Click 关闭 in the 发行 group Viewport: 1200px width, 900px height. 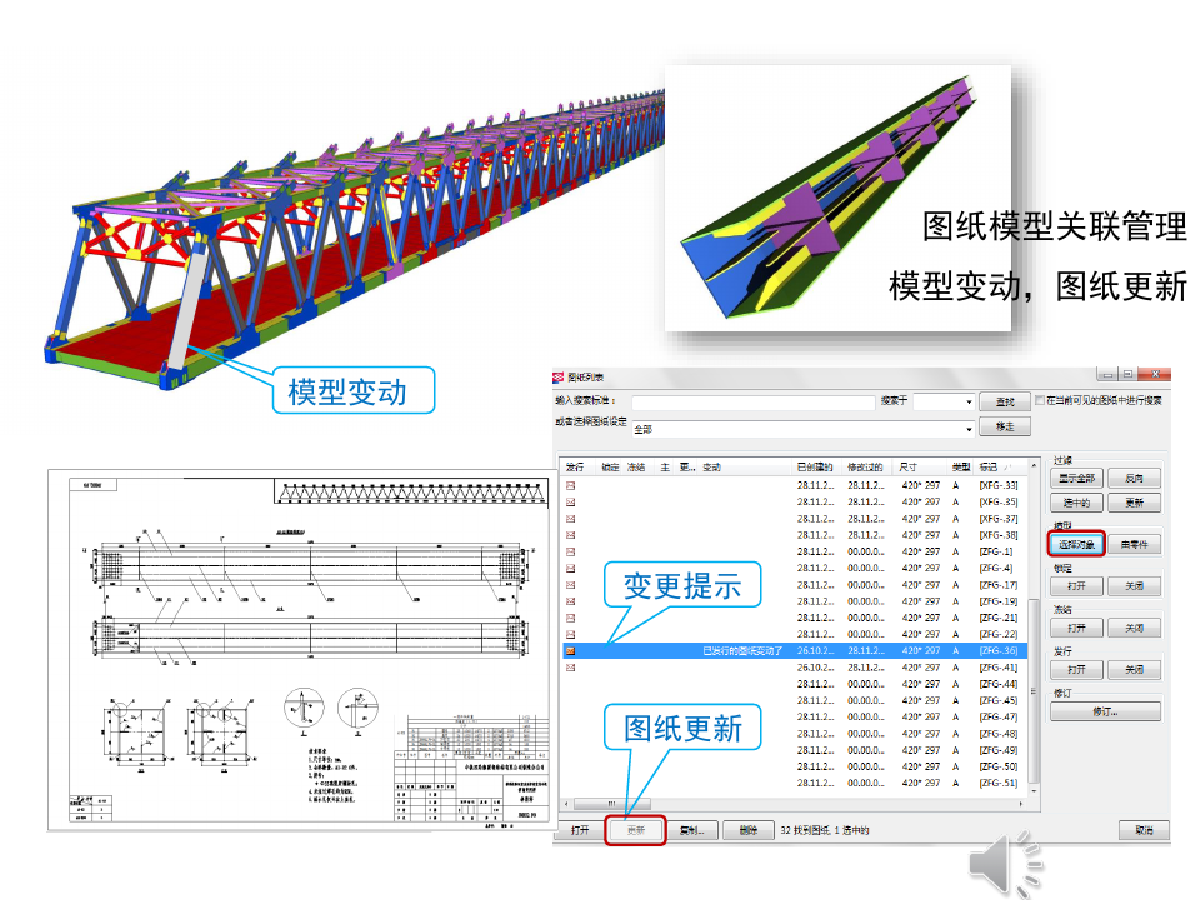click(x=1134, y=669)
